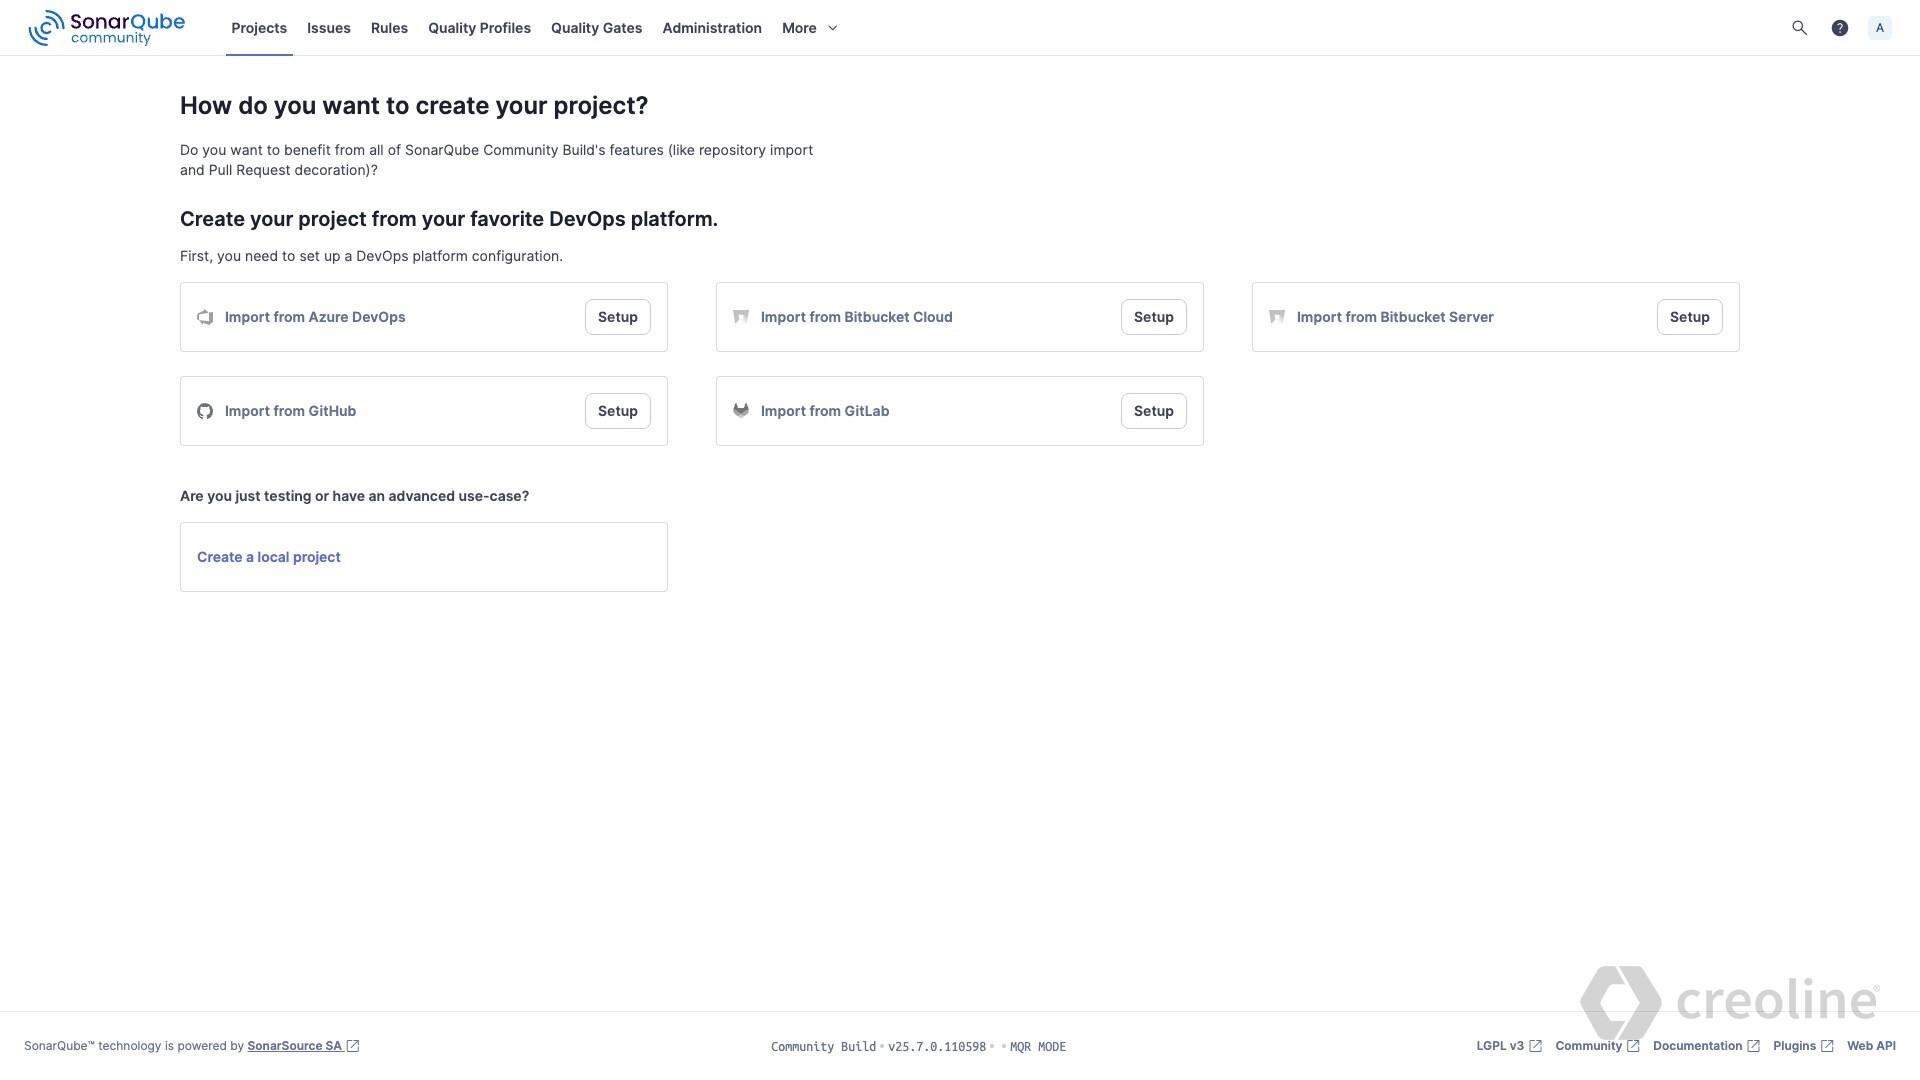The height and width of the screenshot is (1080, 1920).
Task: Click 'Import from Bitbucket Server' label
Action: click(1395, 317)
